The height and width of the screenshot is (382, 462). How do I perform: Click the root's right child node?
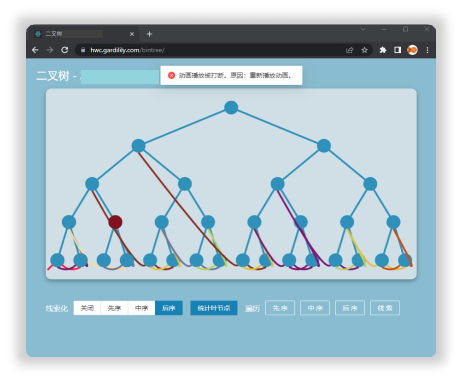(324, 146)
